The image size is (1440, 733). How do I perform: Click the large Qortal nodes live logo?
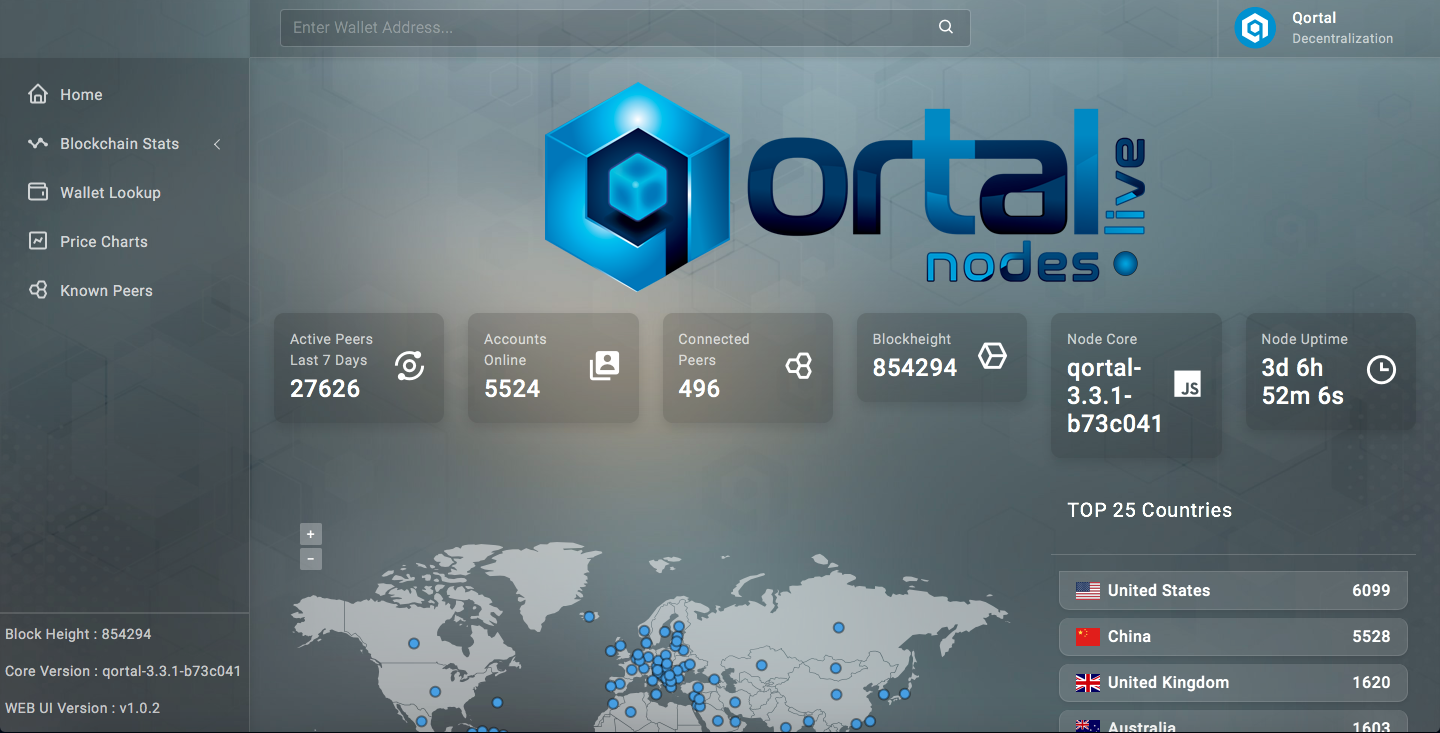coord(845,188)
